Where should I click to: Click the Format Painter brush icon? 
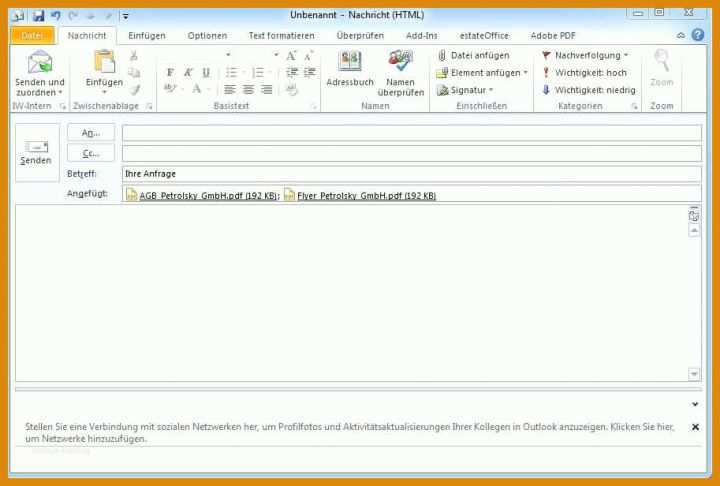(134, 90)
